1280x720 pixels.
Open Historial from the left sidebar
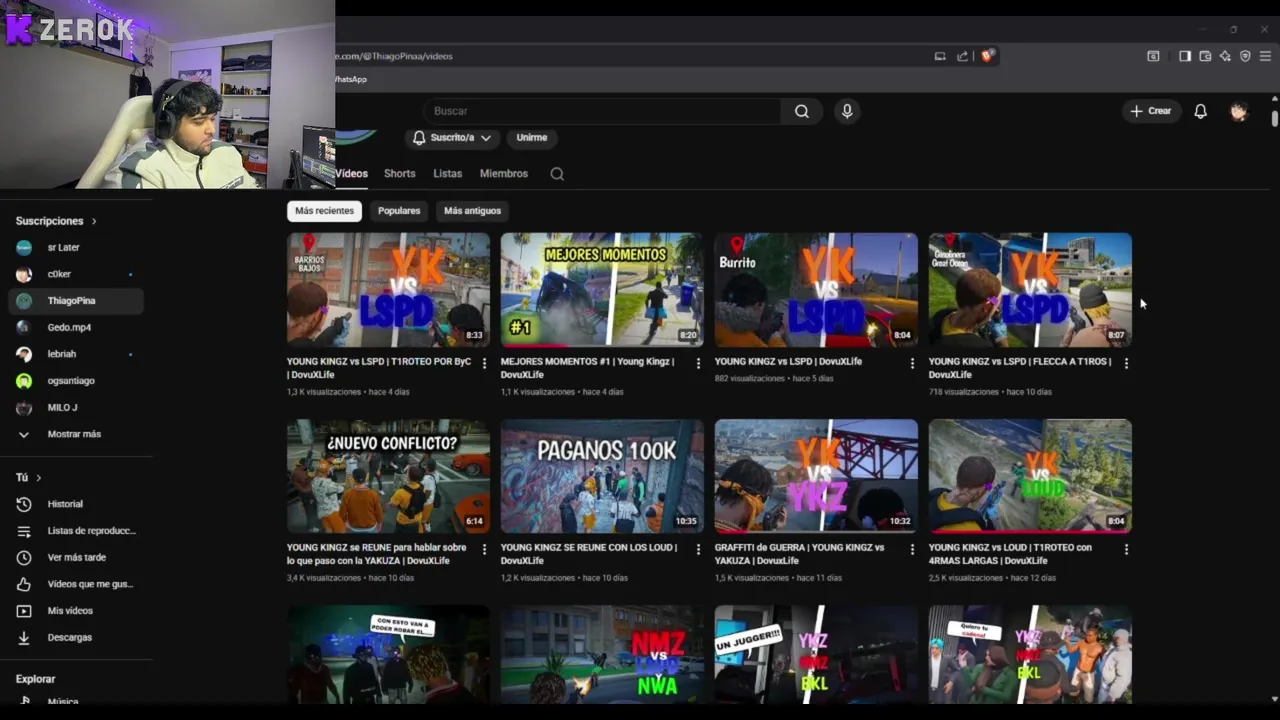tap(76, 504)
